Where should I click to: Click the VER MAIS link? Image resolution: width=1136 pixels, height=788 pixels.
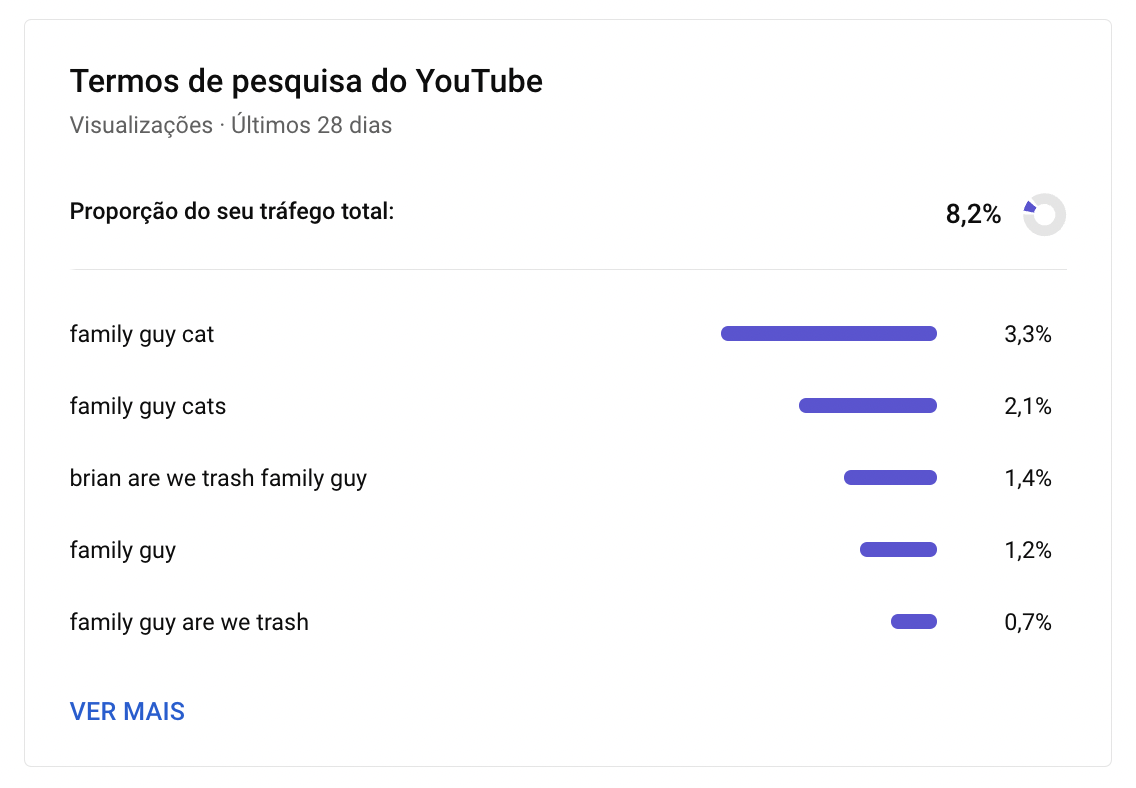pos(127,711)
